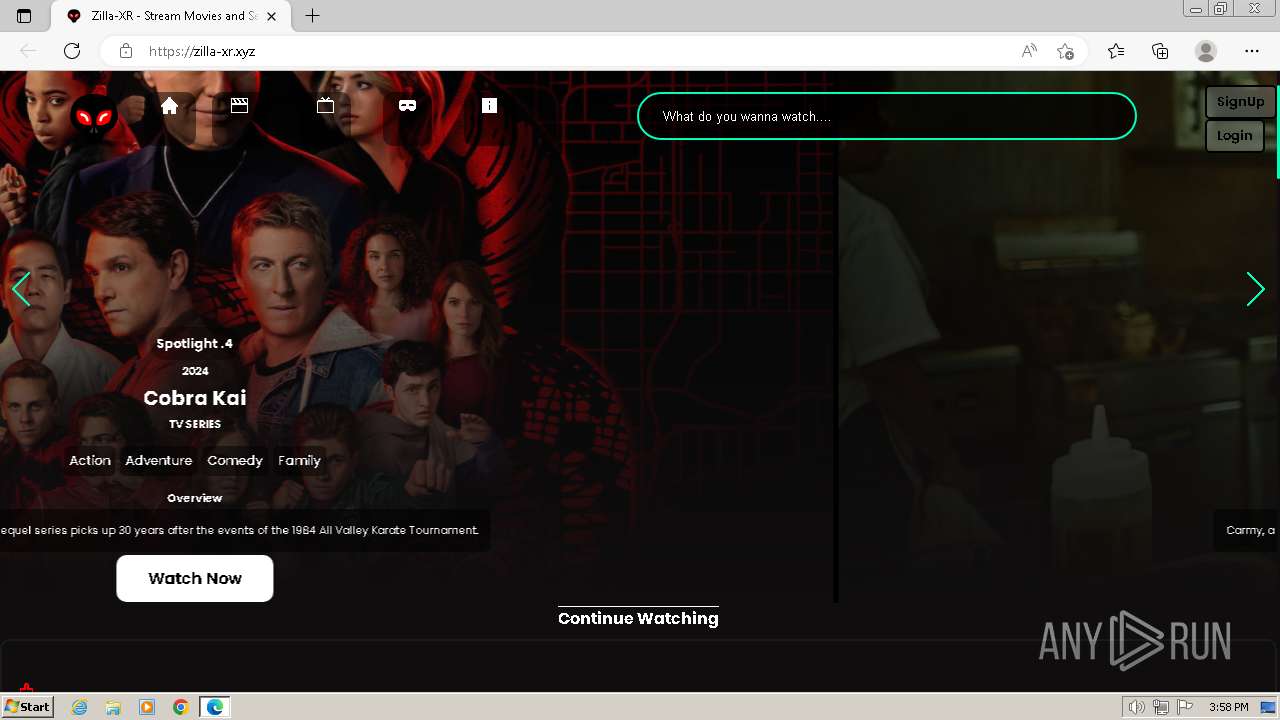Click the Cobra Kai title
This screenshot has width=1280, height=720.
[x=195, y=398]
